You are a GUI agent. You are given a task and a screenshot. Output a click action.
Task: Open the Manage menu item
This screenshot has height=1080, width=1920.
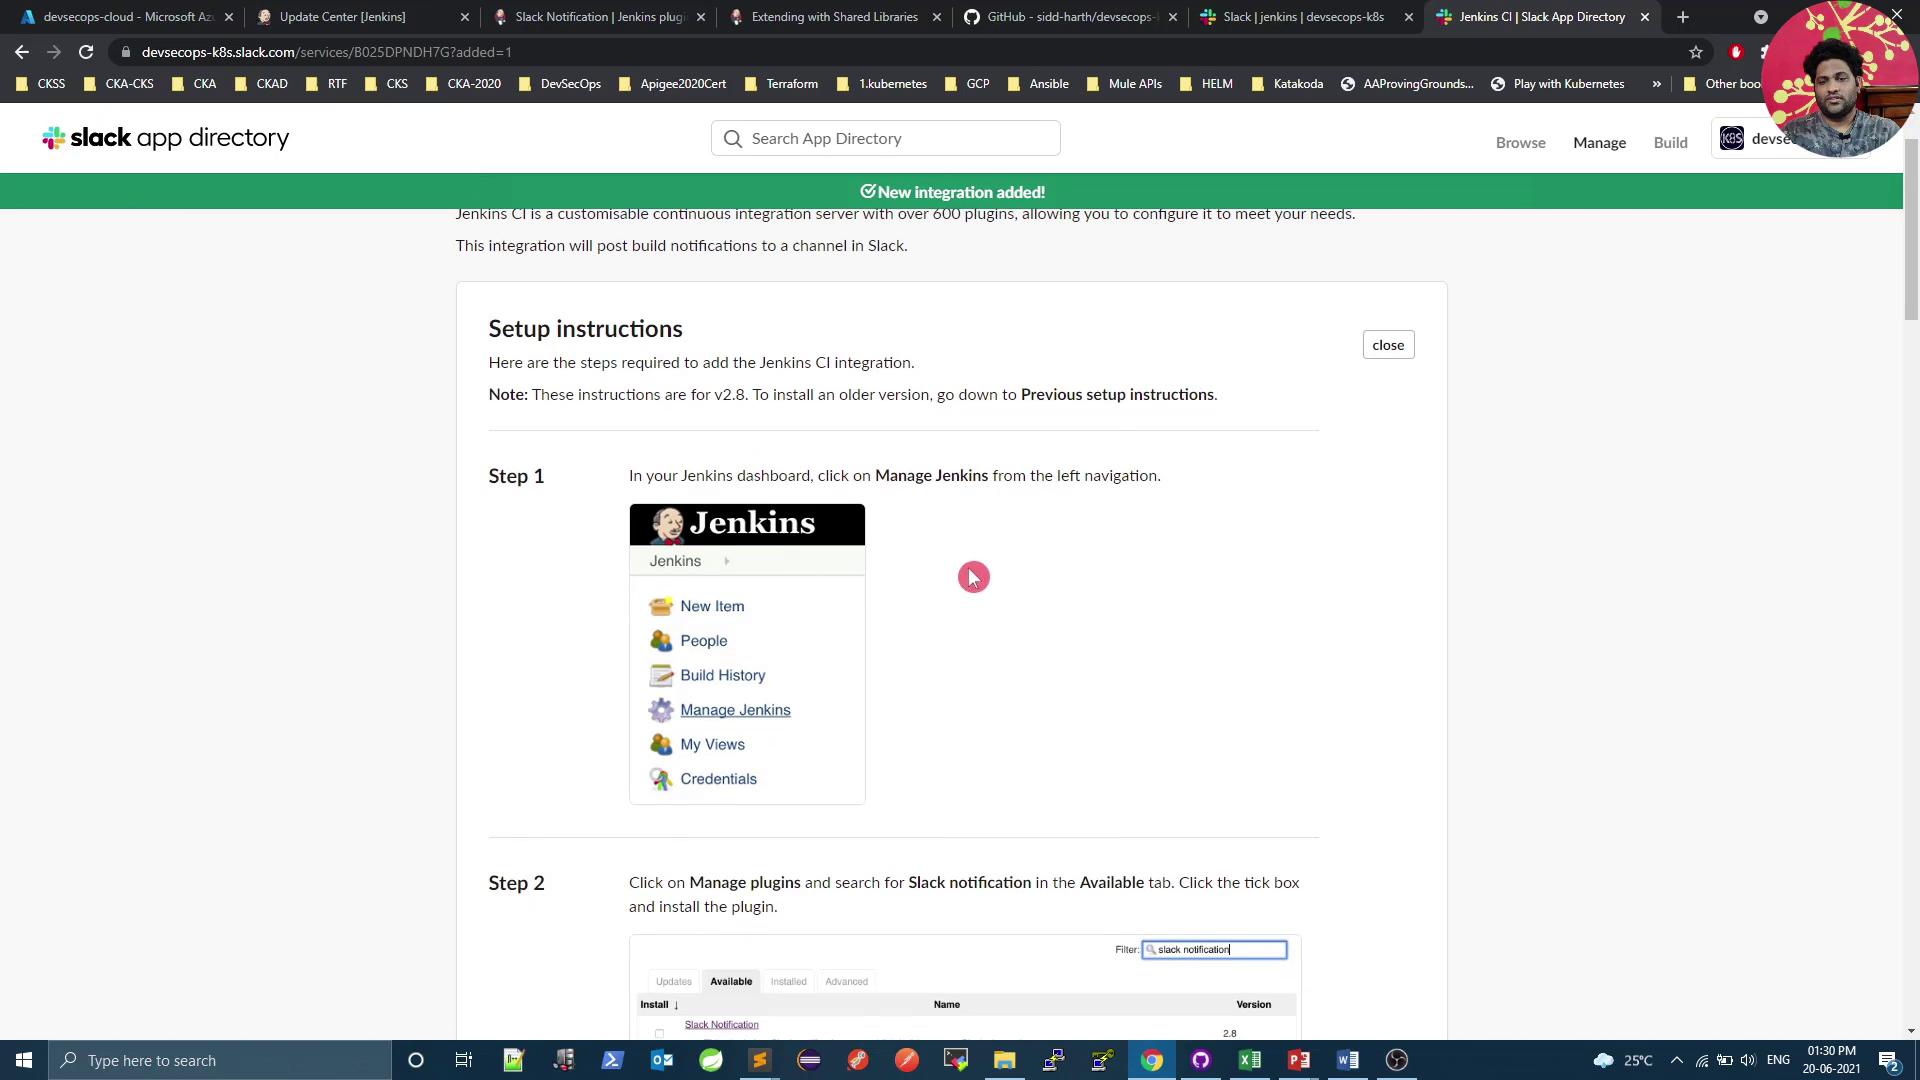1599,143
